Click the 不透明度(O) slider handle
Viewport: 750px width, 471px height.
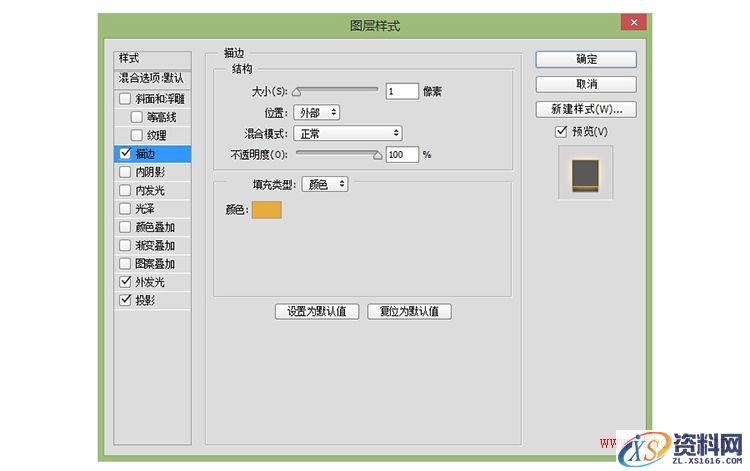pos(377,155)
